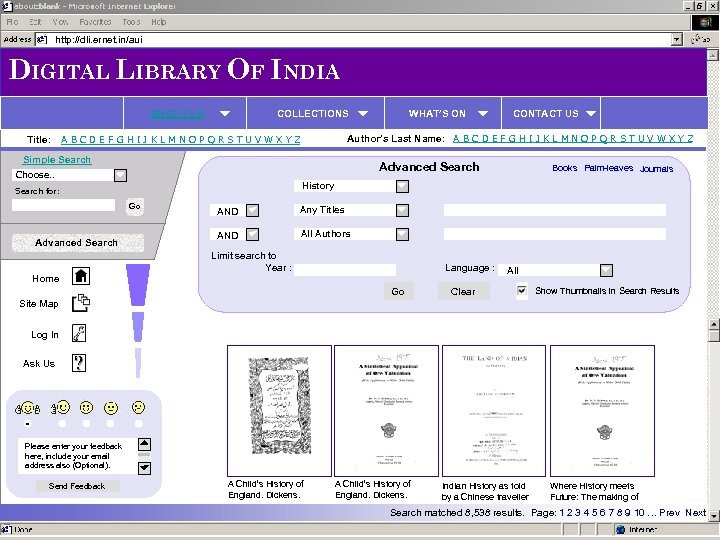This screenshot has height=540, width=720.
Task: Click the page icon in the address bar
Action: point(42,39)
